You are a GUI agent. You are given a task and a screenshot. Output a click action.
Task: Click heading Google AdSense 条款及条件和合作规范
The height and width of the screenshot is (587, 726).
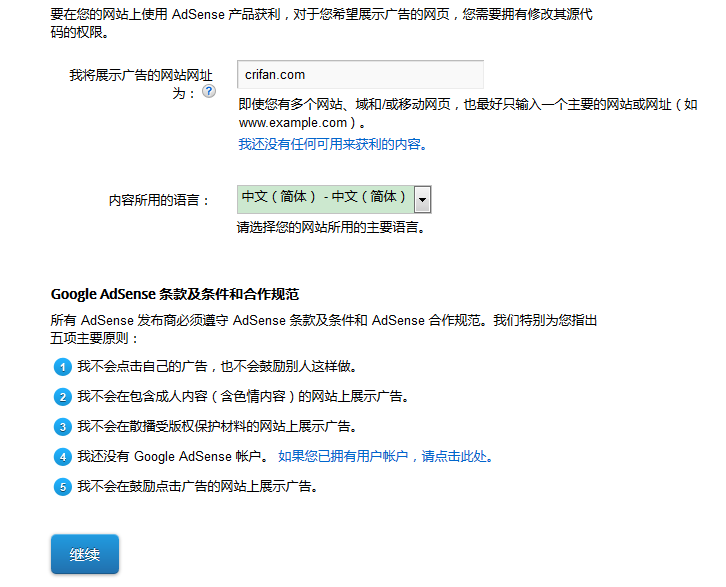(175, 294)
